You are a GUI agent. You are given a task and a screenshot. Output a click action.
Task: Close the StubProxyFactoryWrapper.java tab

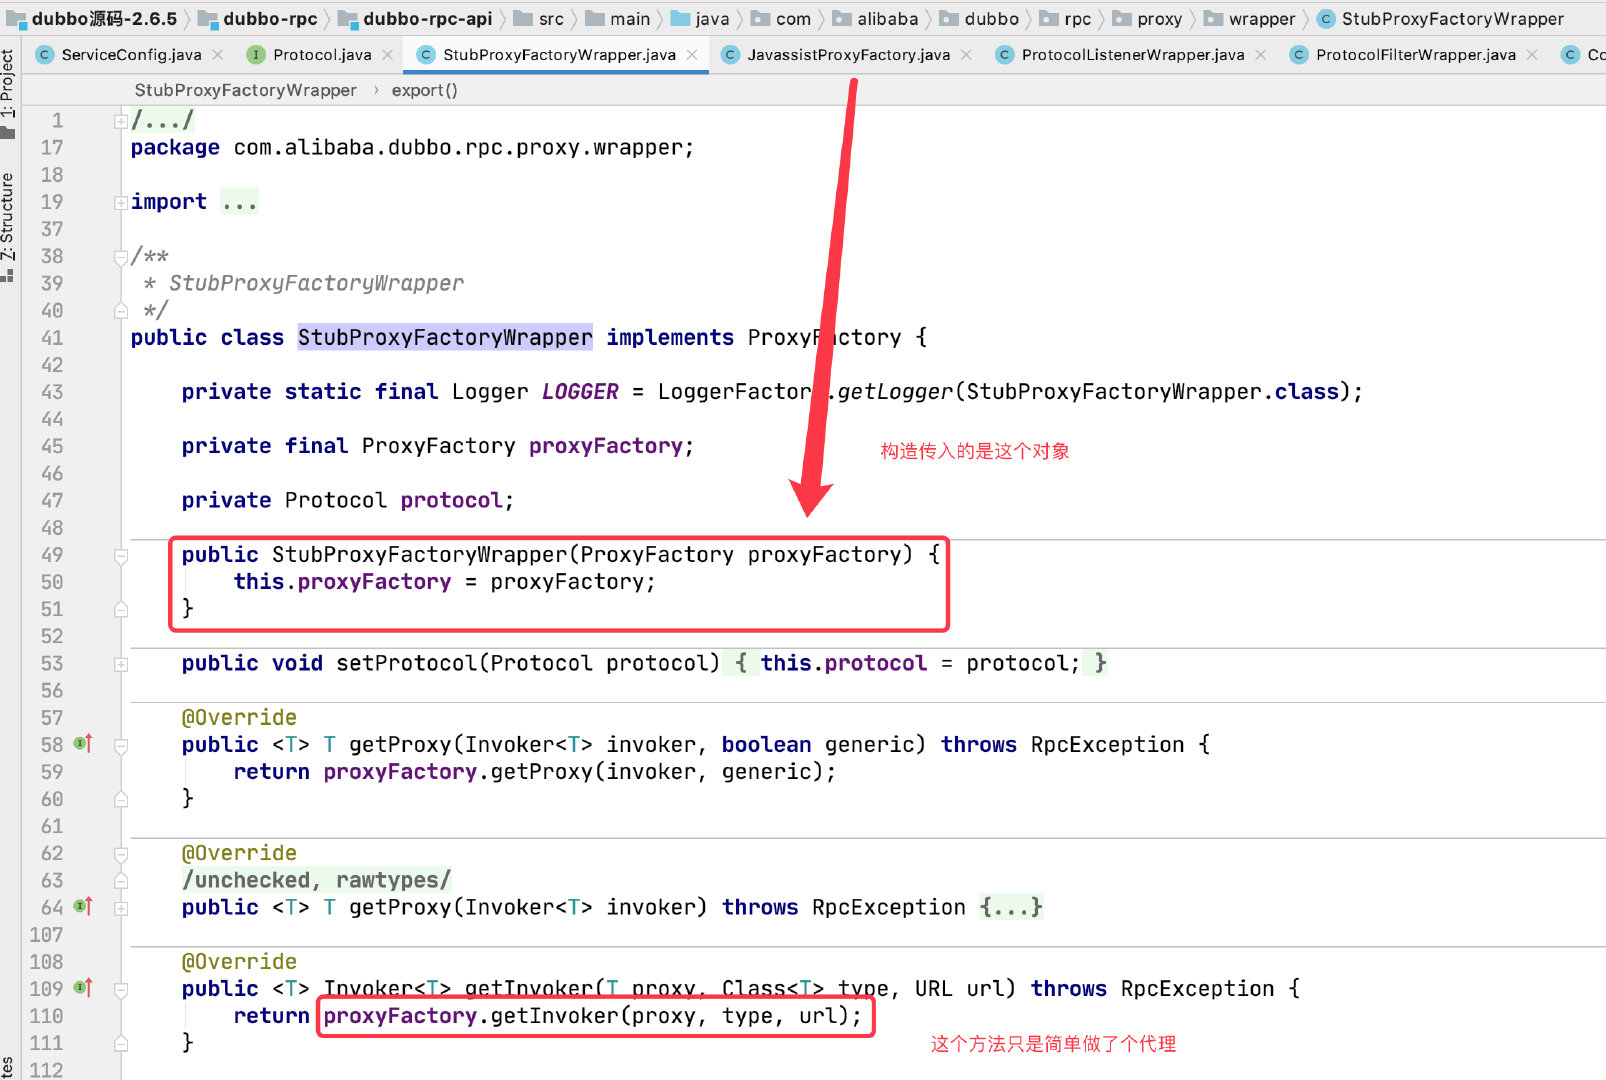pos(692,55)
